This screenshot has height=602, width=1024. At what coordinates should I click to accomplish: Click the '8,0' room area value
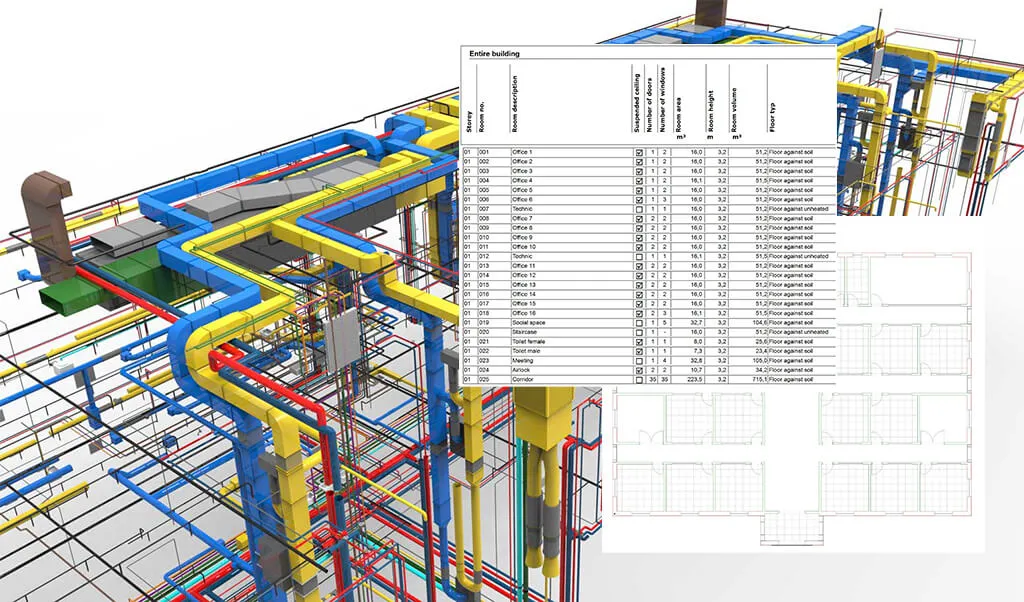tap(697, 341)
